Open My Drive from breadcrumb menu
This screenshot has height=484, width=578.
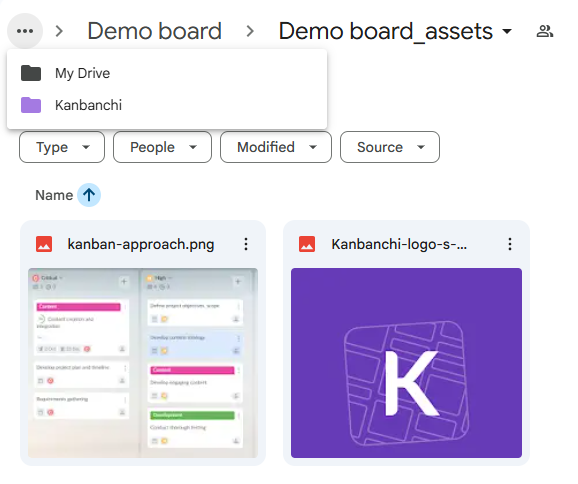click(x=167, y=73)
